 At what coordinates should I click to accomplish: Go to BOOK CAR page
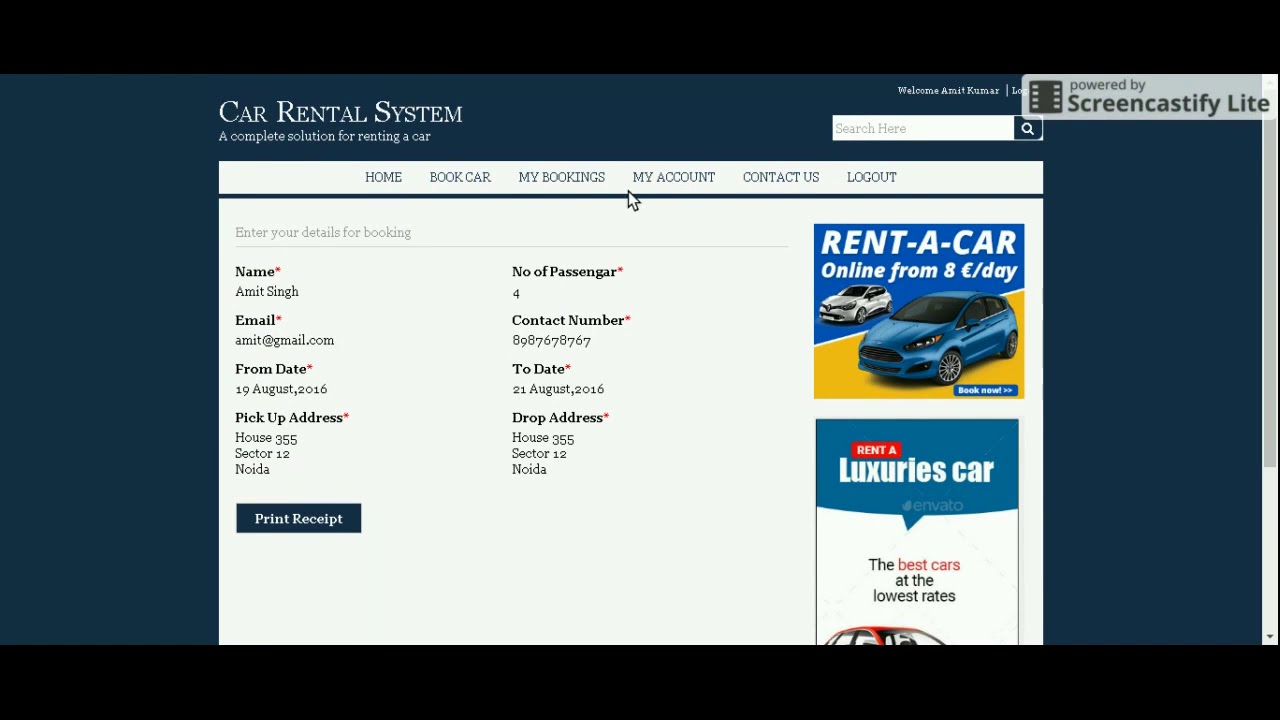460,177
